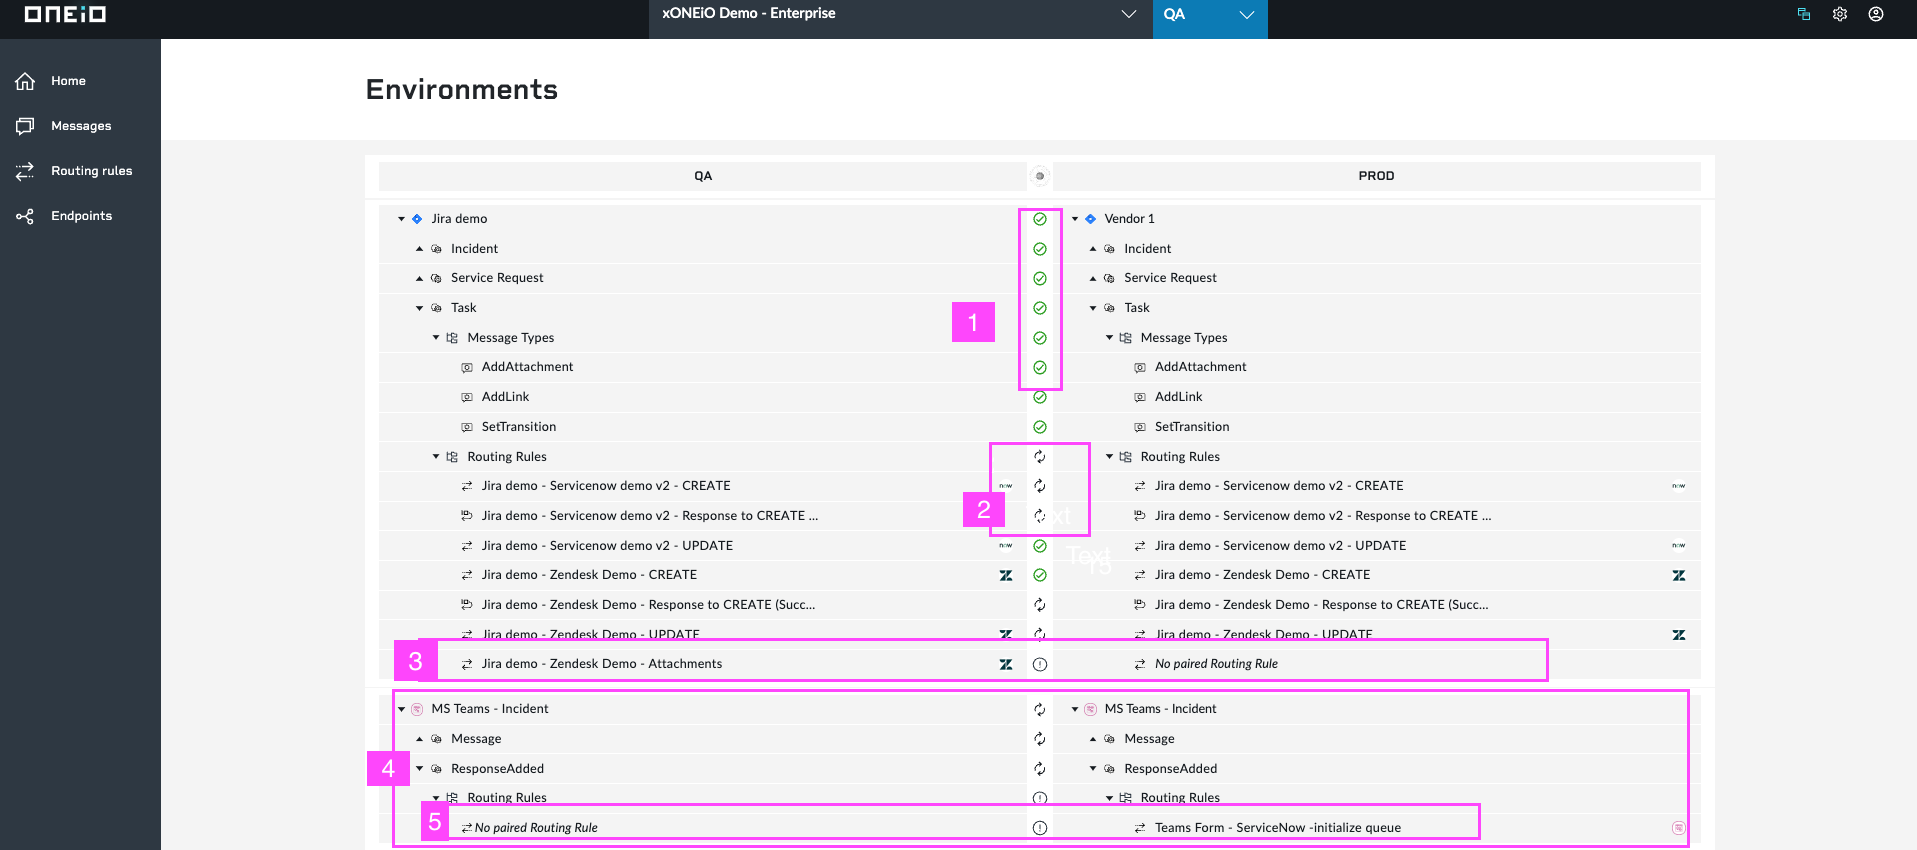Viewport: 1917px width, 850px height.
Task: Select Teams Form - ServiceNow initialize queue rule
Action: pos(1278,828)
